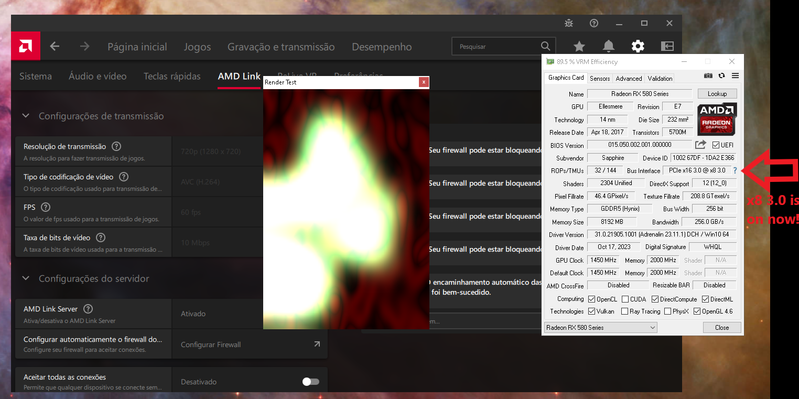Switch to GPU-Z Advanced tab
Screen dimensions: 799x399
click(629, 78)
